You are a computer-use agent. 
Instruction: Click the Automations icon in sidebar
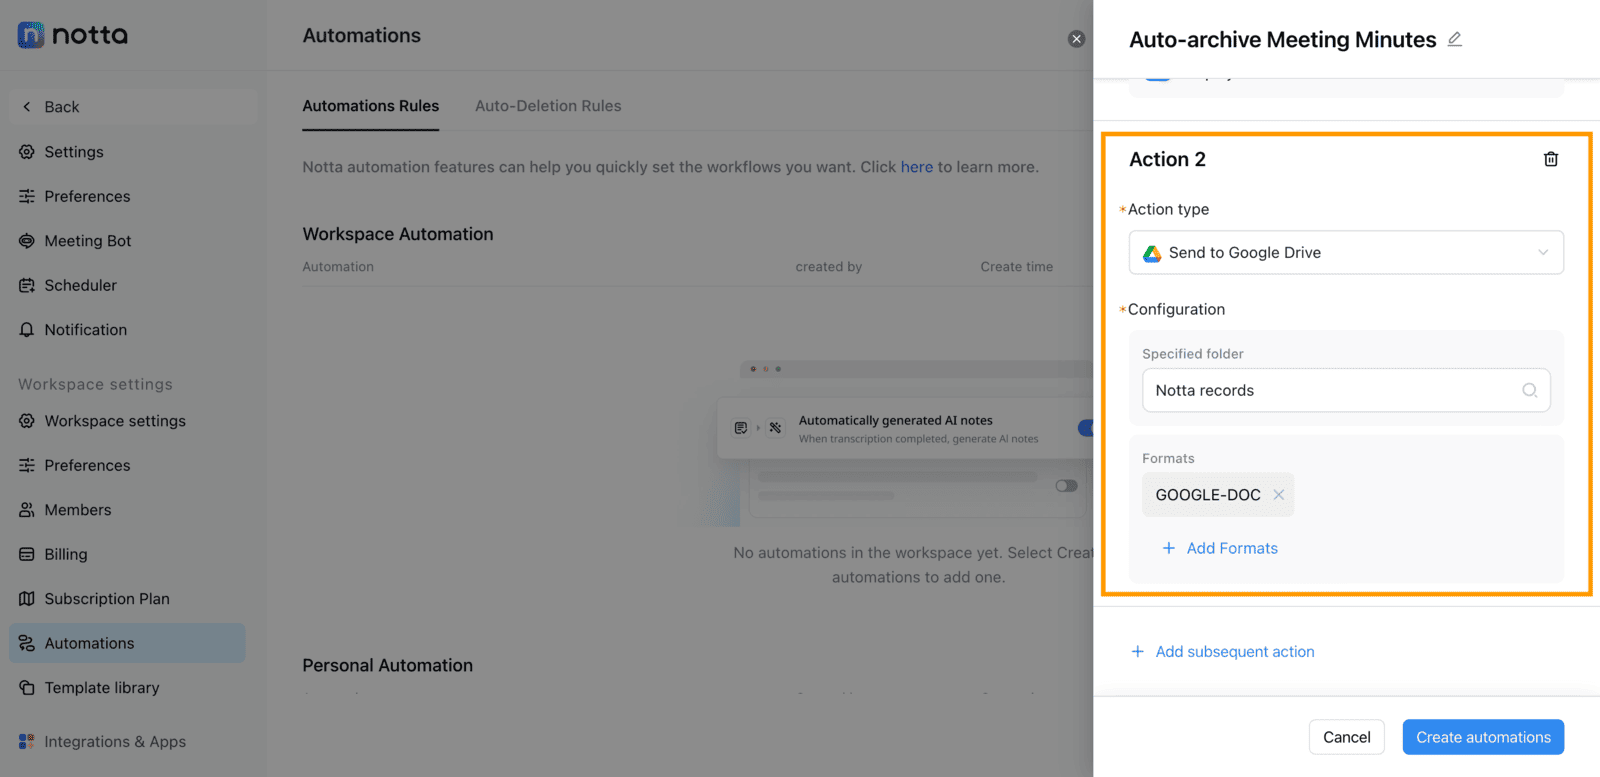(x=27, y=643)
